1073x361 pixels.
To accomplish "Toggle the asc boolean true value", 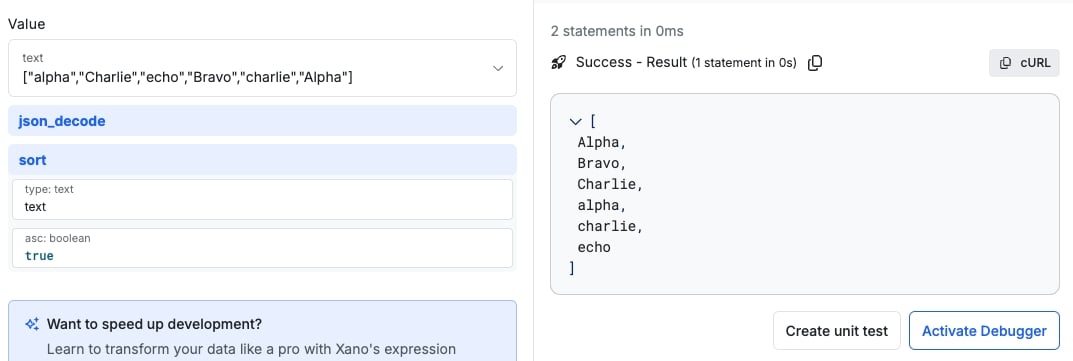I will [39, 256].
